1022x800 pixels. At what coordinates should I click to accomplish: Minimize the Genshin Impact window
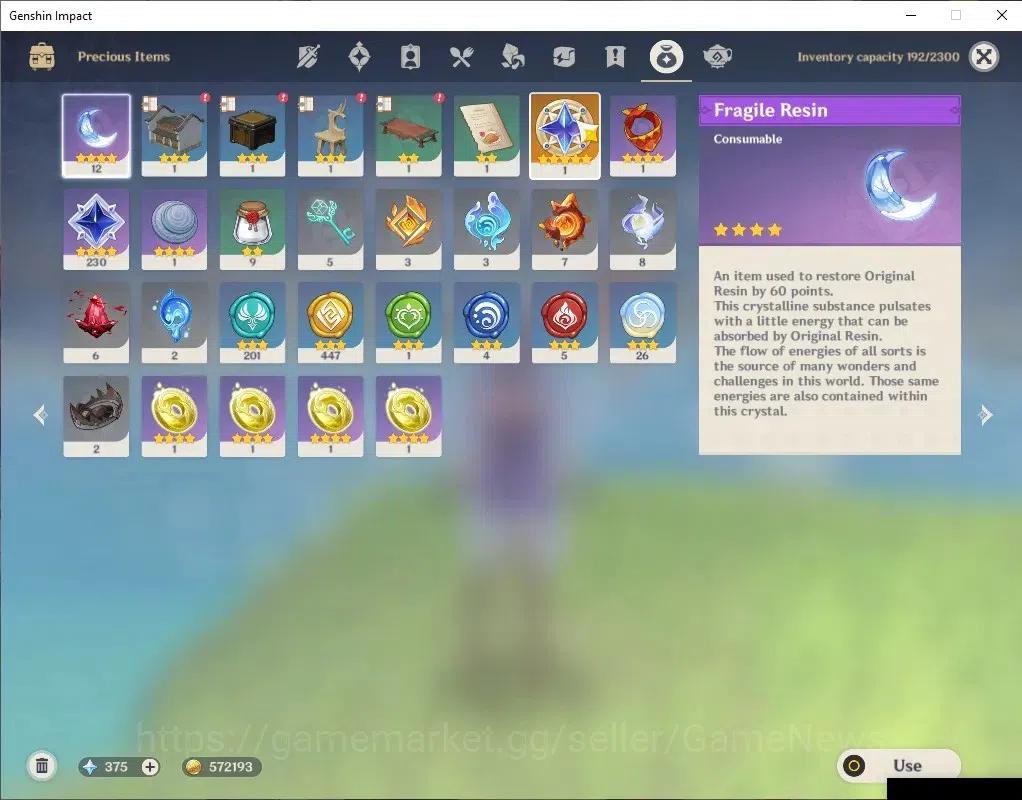(911, 15)
